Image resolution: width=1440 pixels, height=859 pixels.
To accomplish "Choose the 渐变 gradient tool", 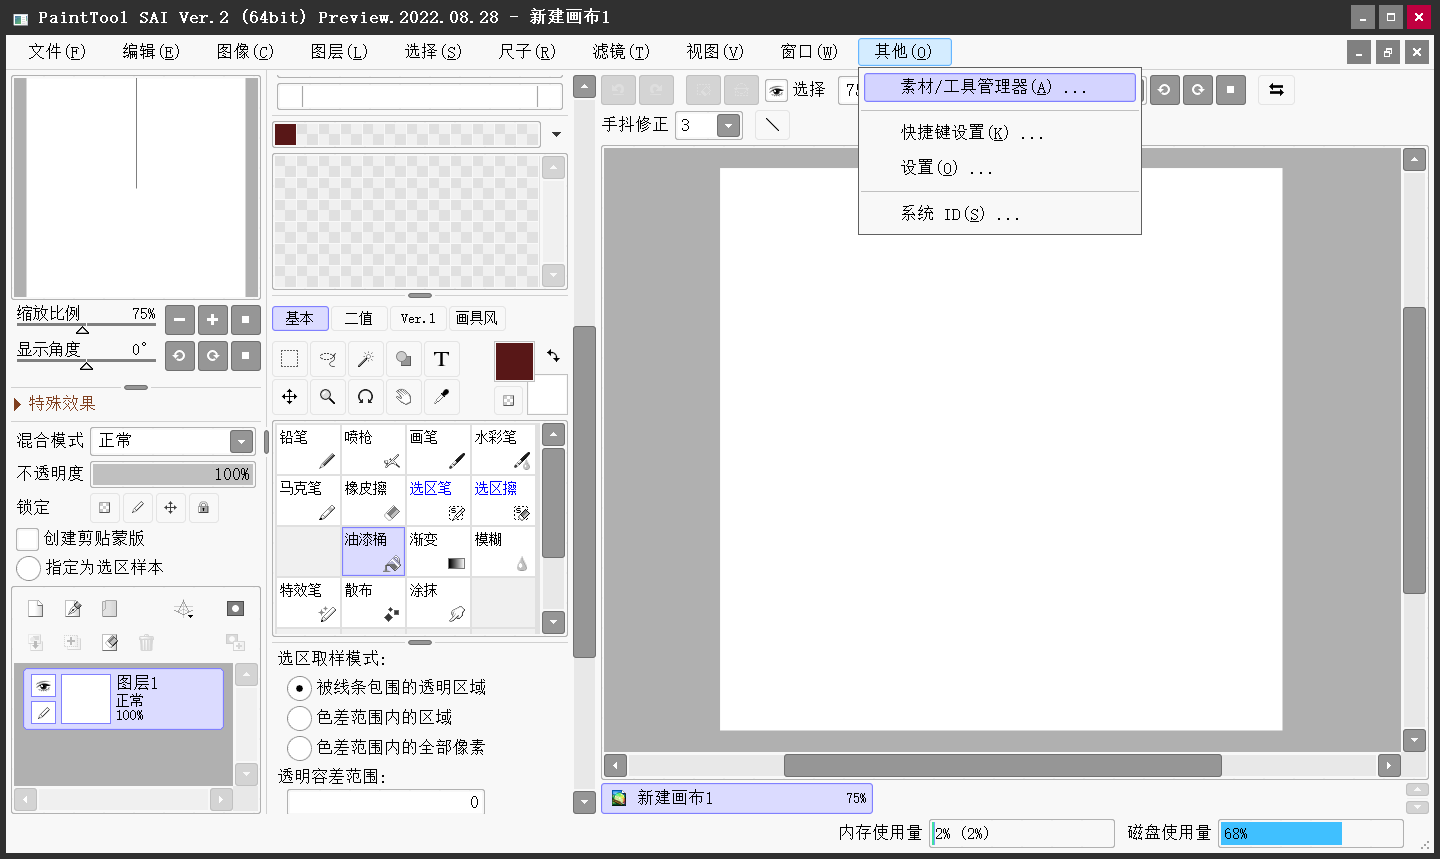I will 438,551.
